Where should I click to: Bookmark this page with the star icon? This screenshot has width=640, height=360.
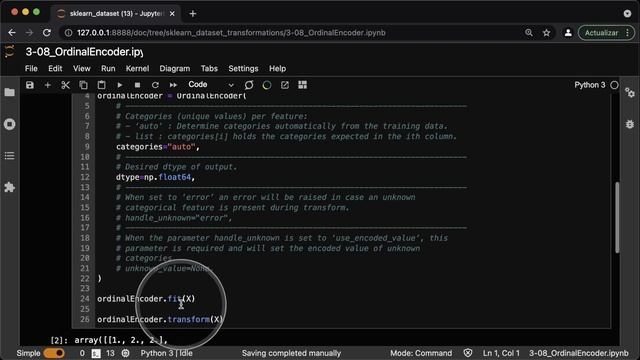click(547, 33)
